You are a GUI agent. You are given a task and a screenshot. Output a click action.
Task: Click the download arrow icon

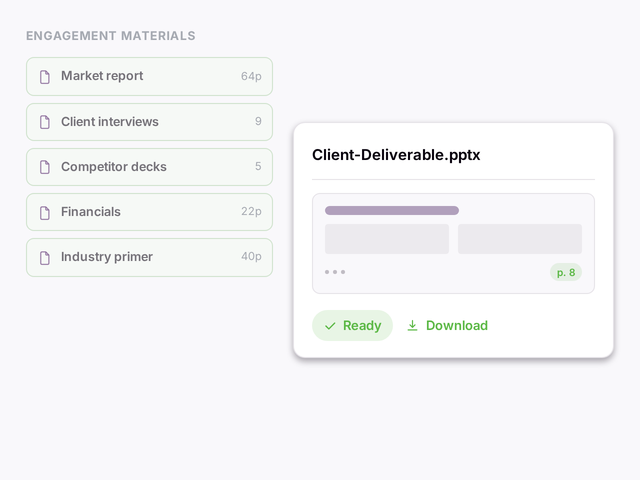tap(413, 325)
